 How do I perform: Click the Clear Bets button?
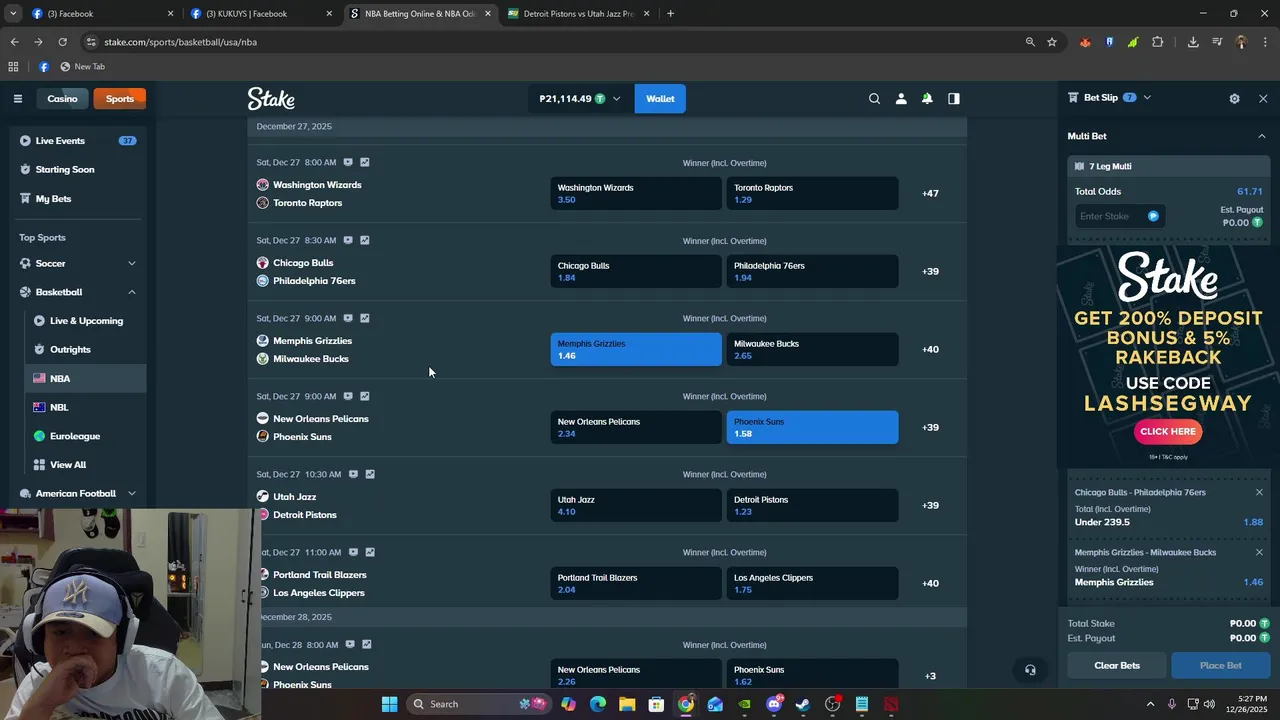tap(1117, 665)
